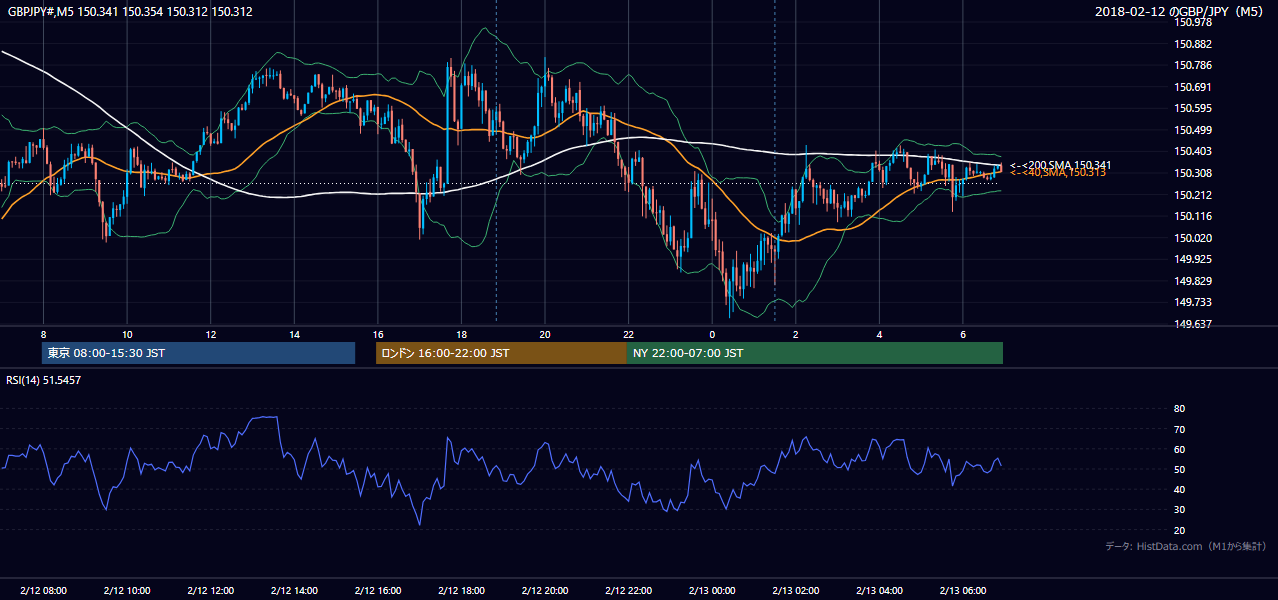Click the '2018-02-12 のGBP/JPY (M5)' header label
The height and width of the screenshot is (600, 1278).
(1181, 12)
